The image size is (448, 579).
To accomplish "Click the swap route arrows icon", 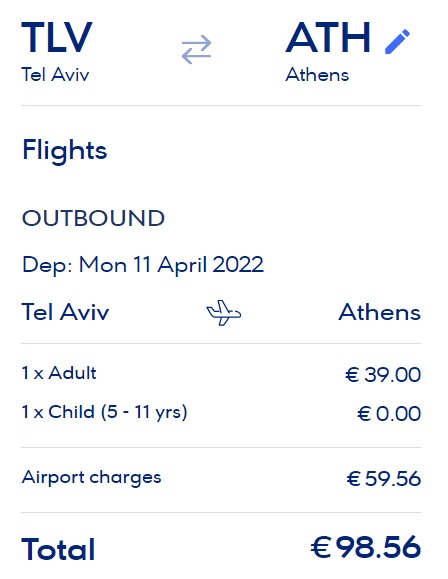I will pyautogui.click(x=196, y=49).
